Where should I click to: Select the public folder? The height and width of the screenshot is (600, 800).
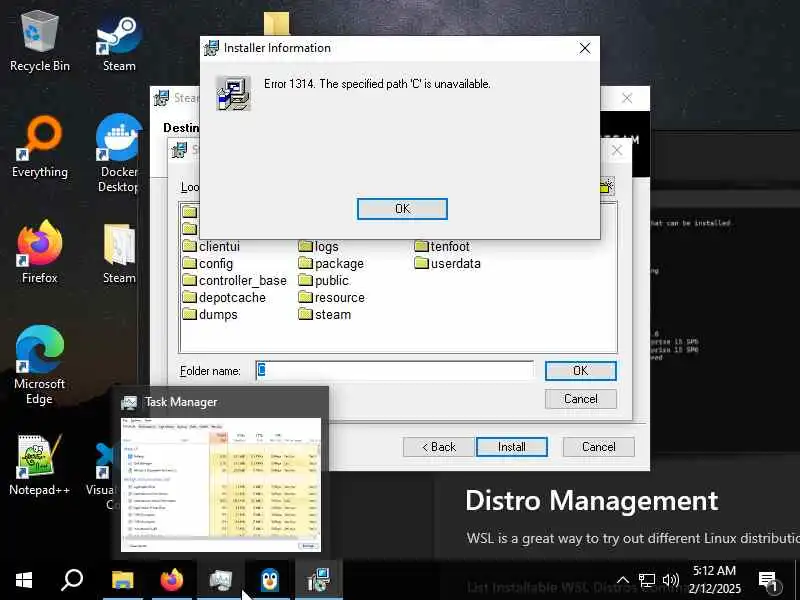[x=323, y=280]
